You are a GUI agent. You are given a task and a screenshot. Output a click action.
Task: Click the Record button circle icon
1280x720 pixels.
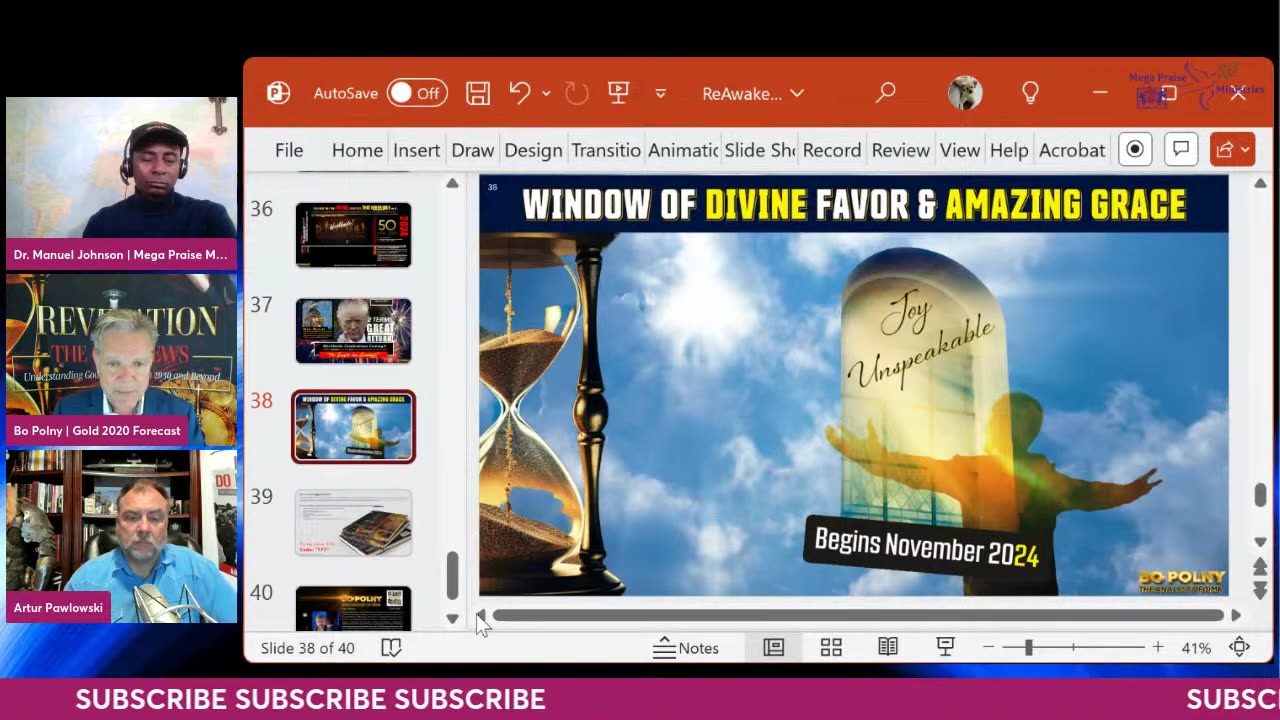(1135, 150)
